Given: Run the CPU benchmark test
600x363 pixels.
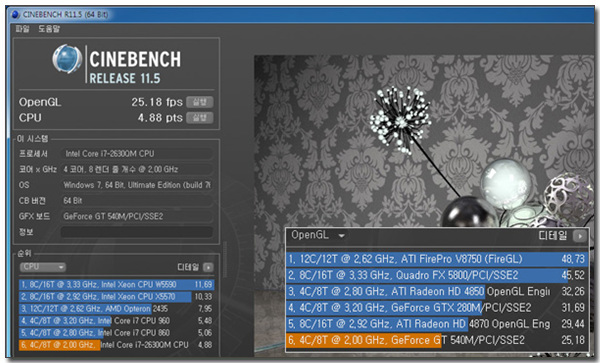Looking at the screenshot, I should click(x=199, y=118).
